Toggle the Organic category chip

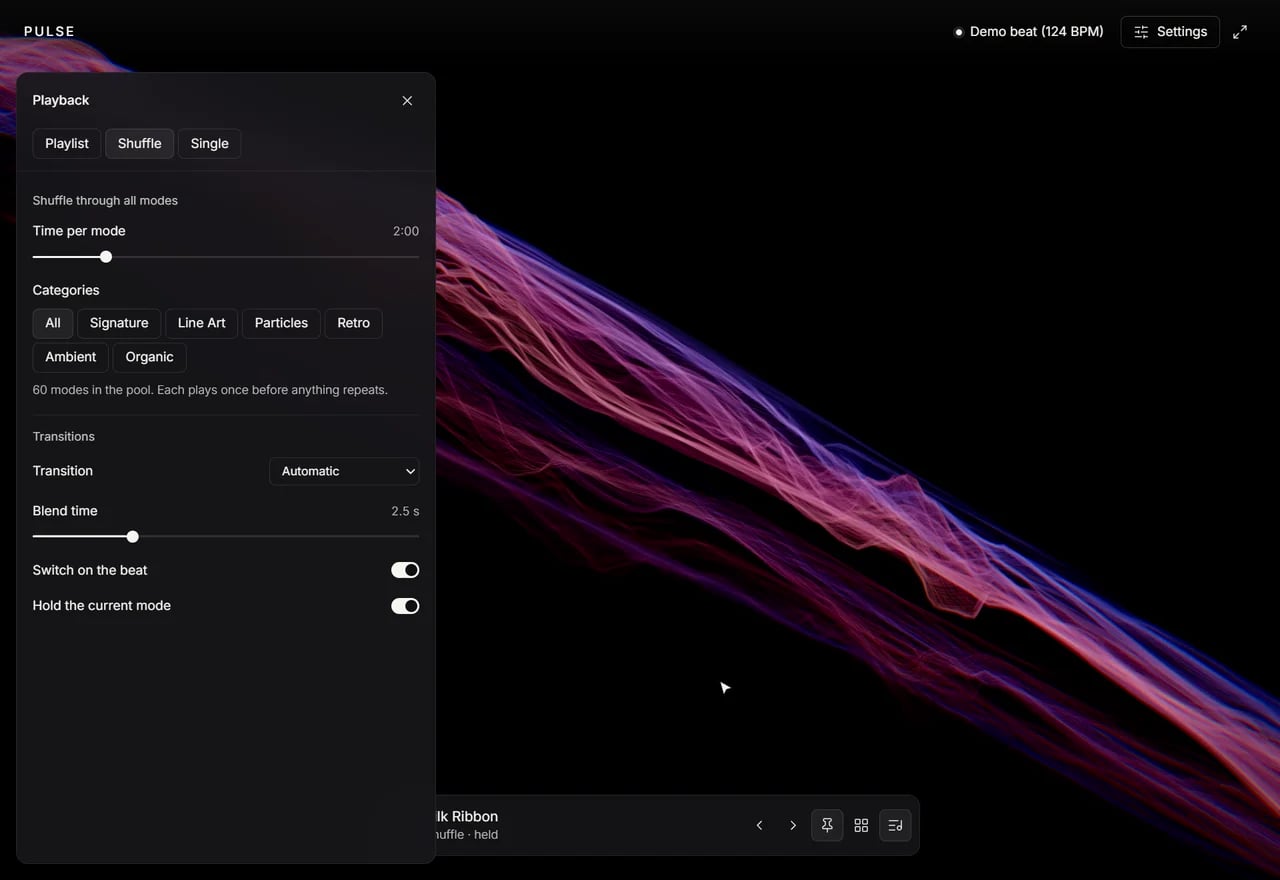(150, 357)
